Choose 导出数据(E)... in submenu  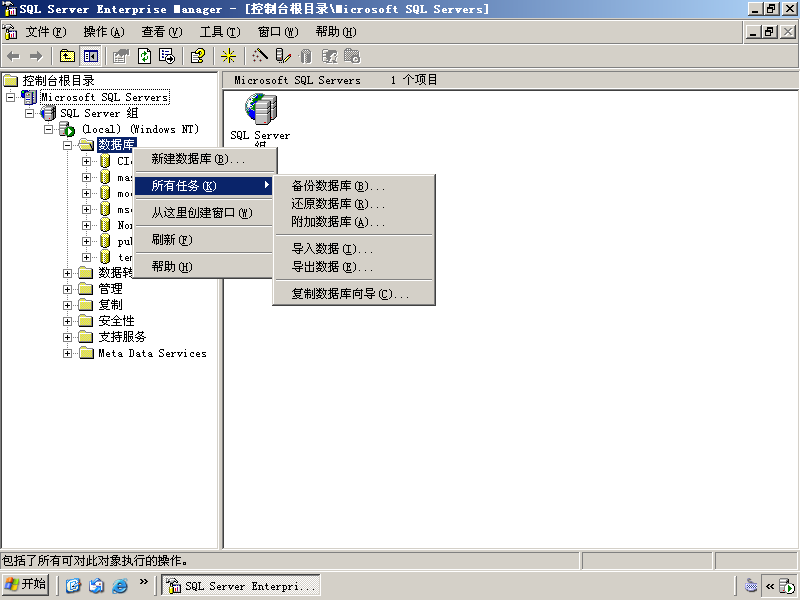point(354,267)
